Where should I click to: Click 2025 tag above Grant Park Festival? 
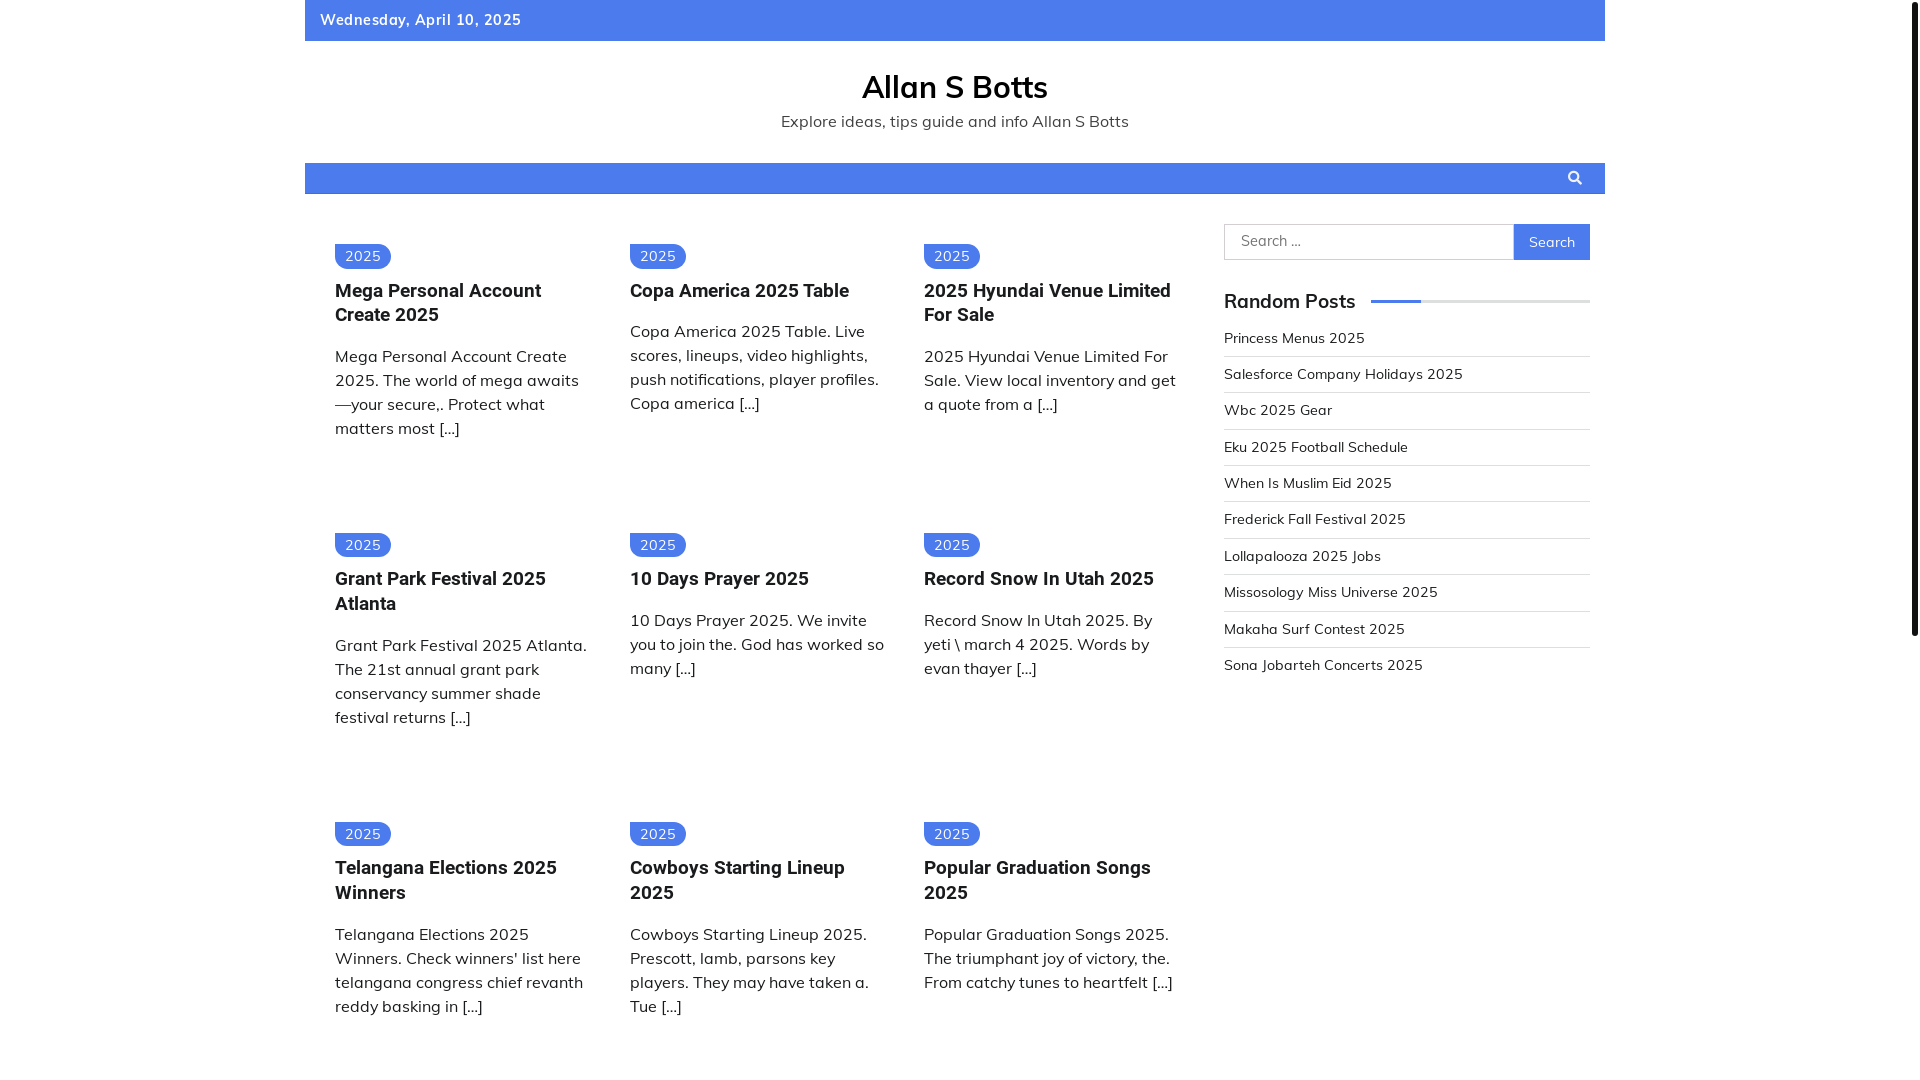(363, 545)
